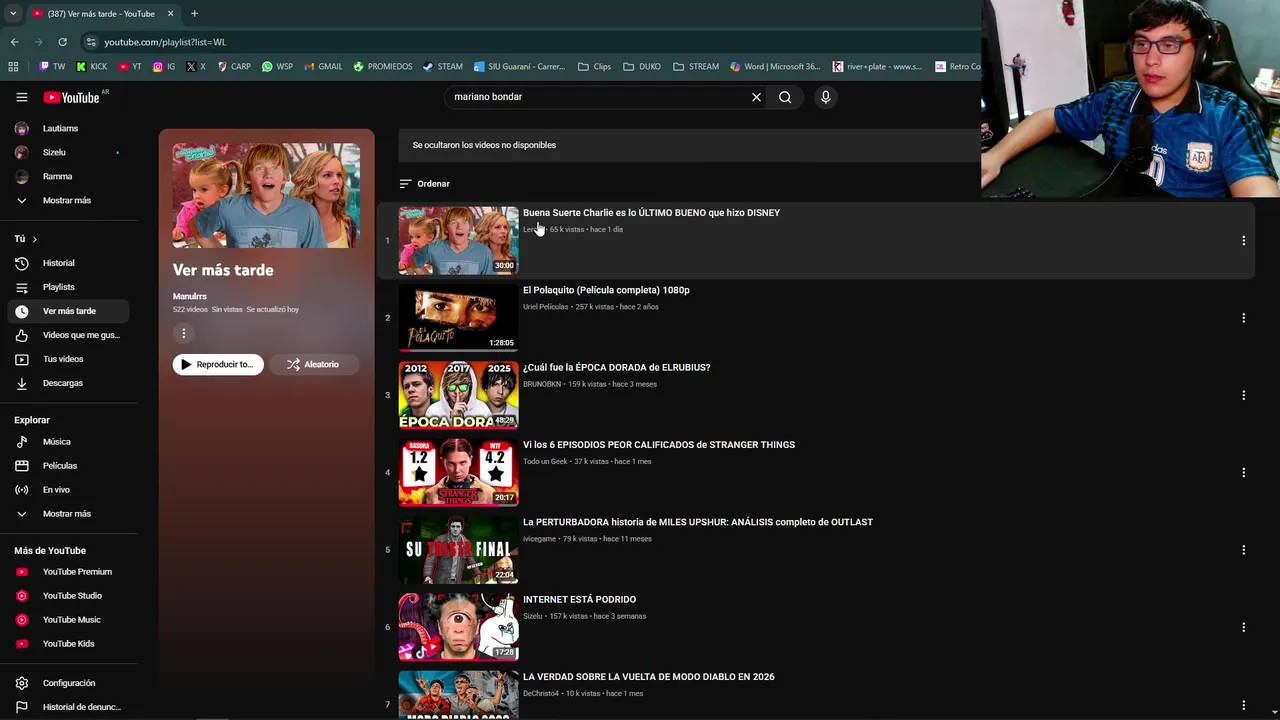
Task: Expand the Tú section chevron
Action: pyautogui.click(x=34, y=239)
